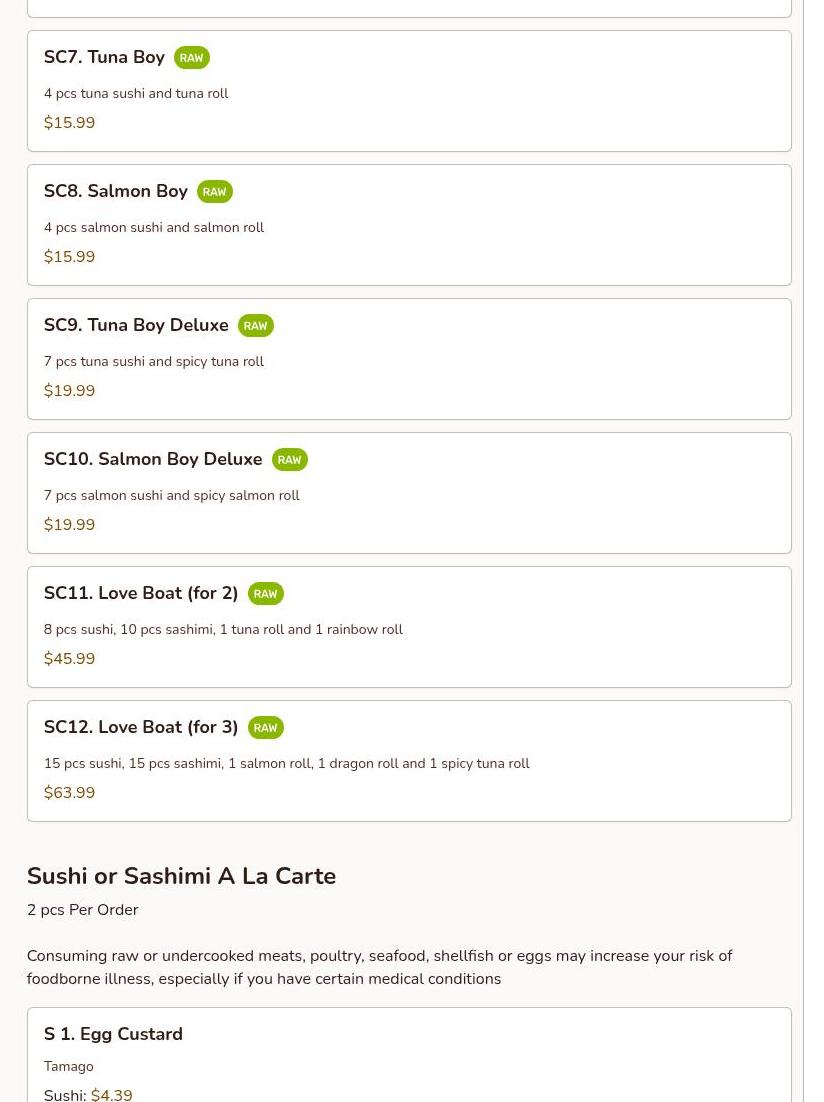Screen dimensions: 824x1102
Task: Select the SC8. Salmon Boy menu card
Action: pos(409,225)
